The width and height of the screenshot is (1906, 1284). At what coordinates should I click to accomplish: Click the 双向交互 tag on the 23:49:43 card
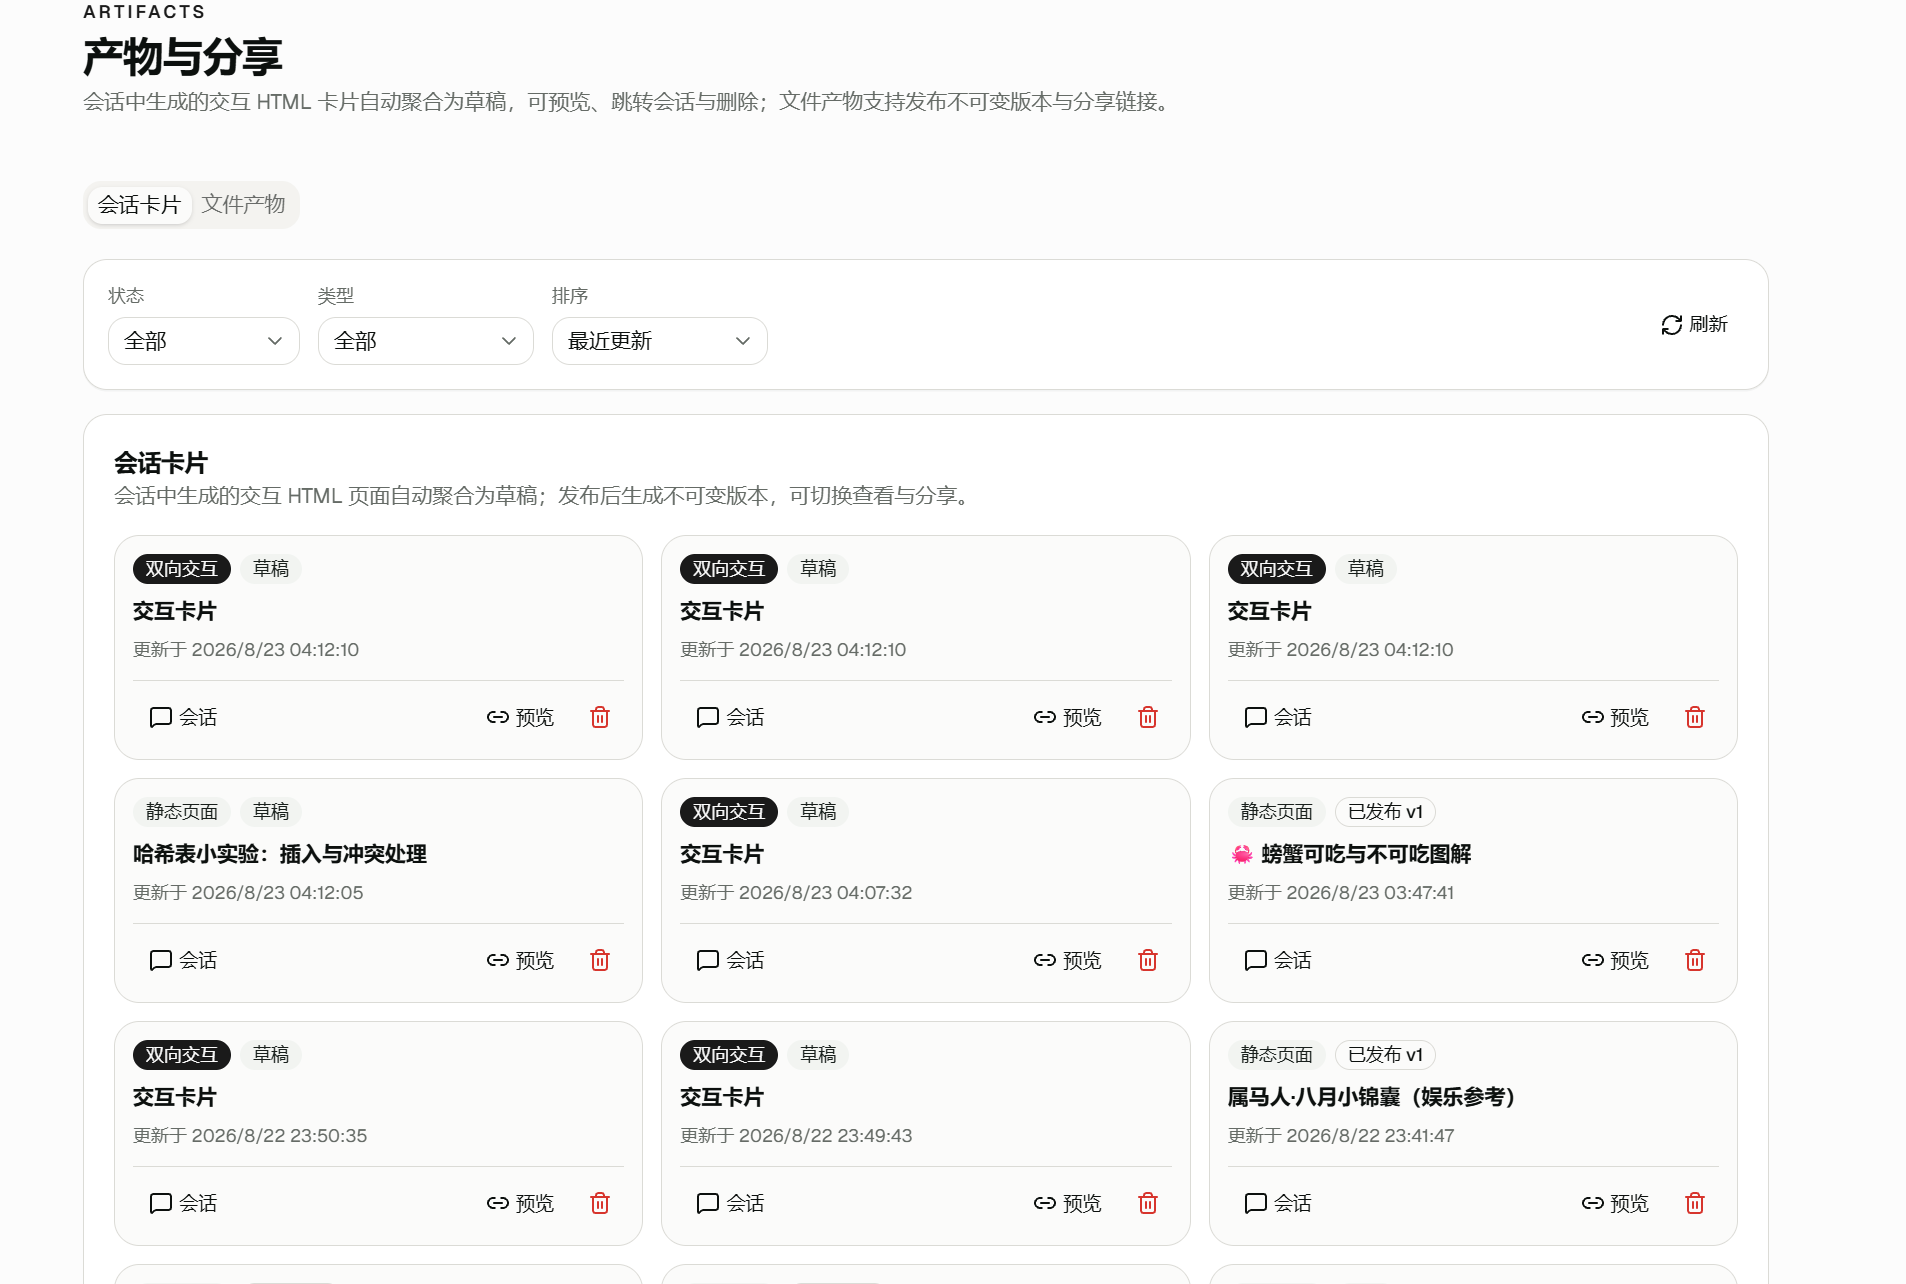pyautogui.click(x=729, y=1055)
